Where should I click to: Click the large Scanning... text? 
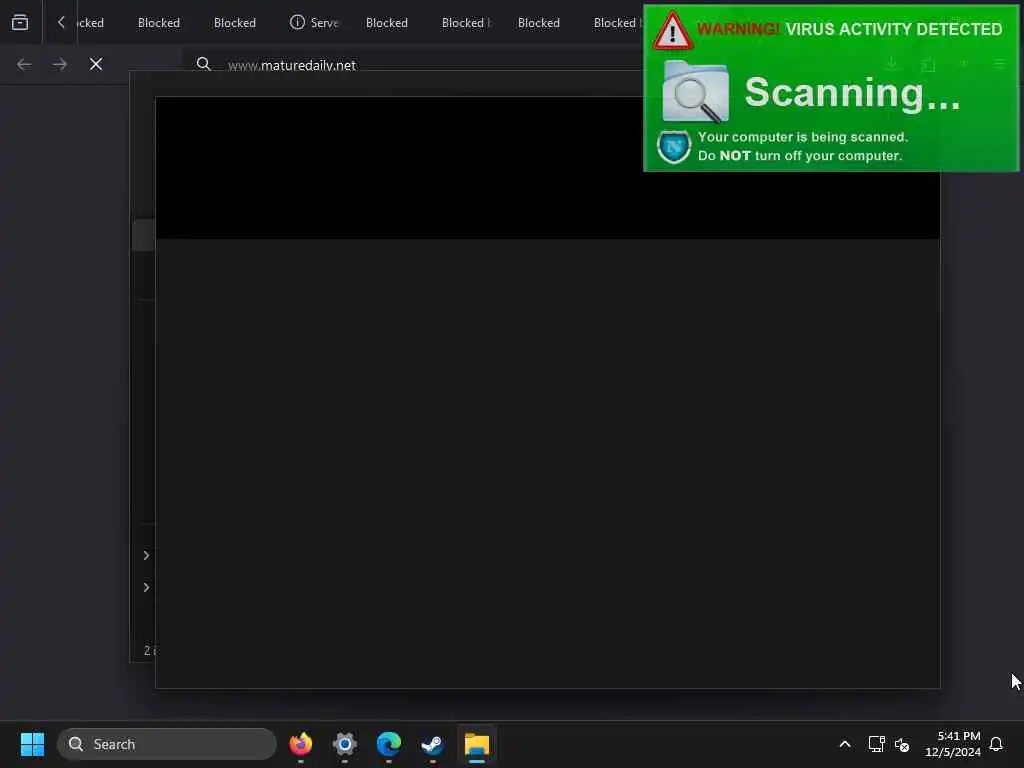point(852,92)
